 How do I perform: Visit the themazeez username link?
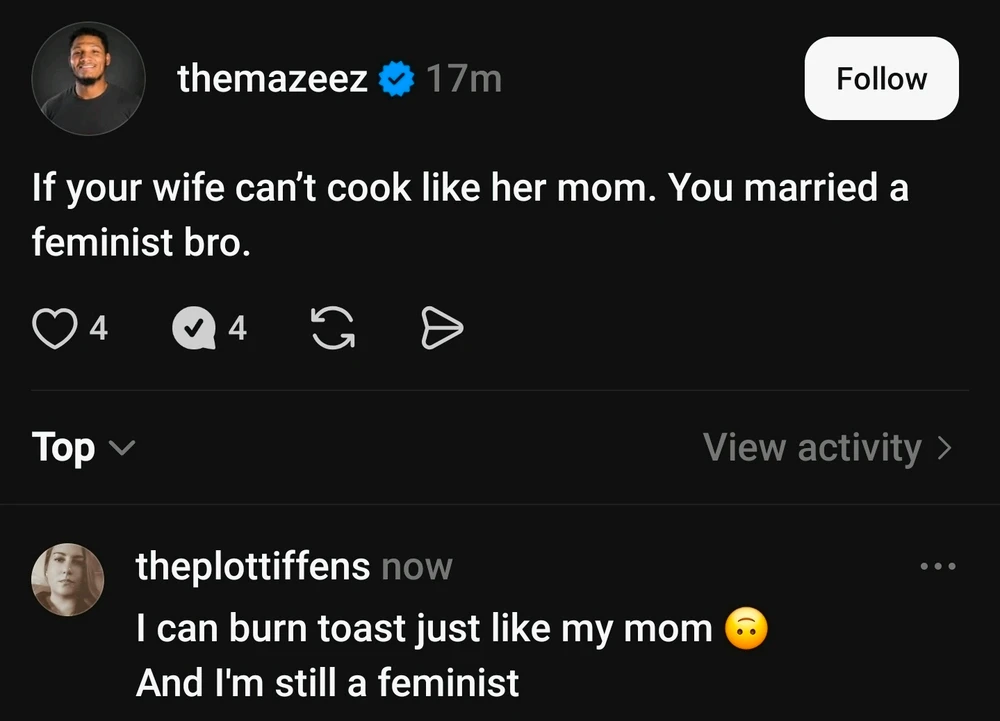pyautogui.click(x=272, y=78)
